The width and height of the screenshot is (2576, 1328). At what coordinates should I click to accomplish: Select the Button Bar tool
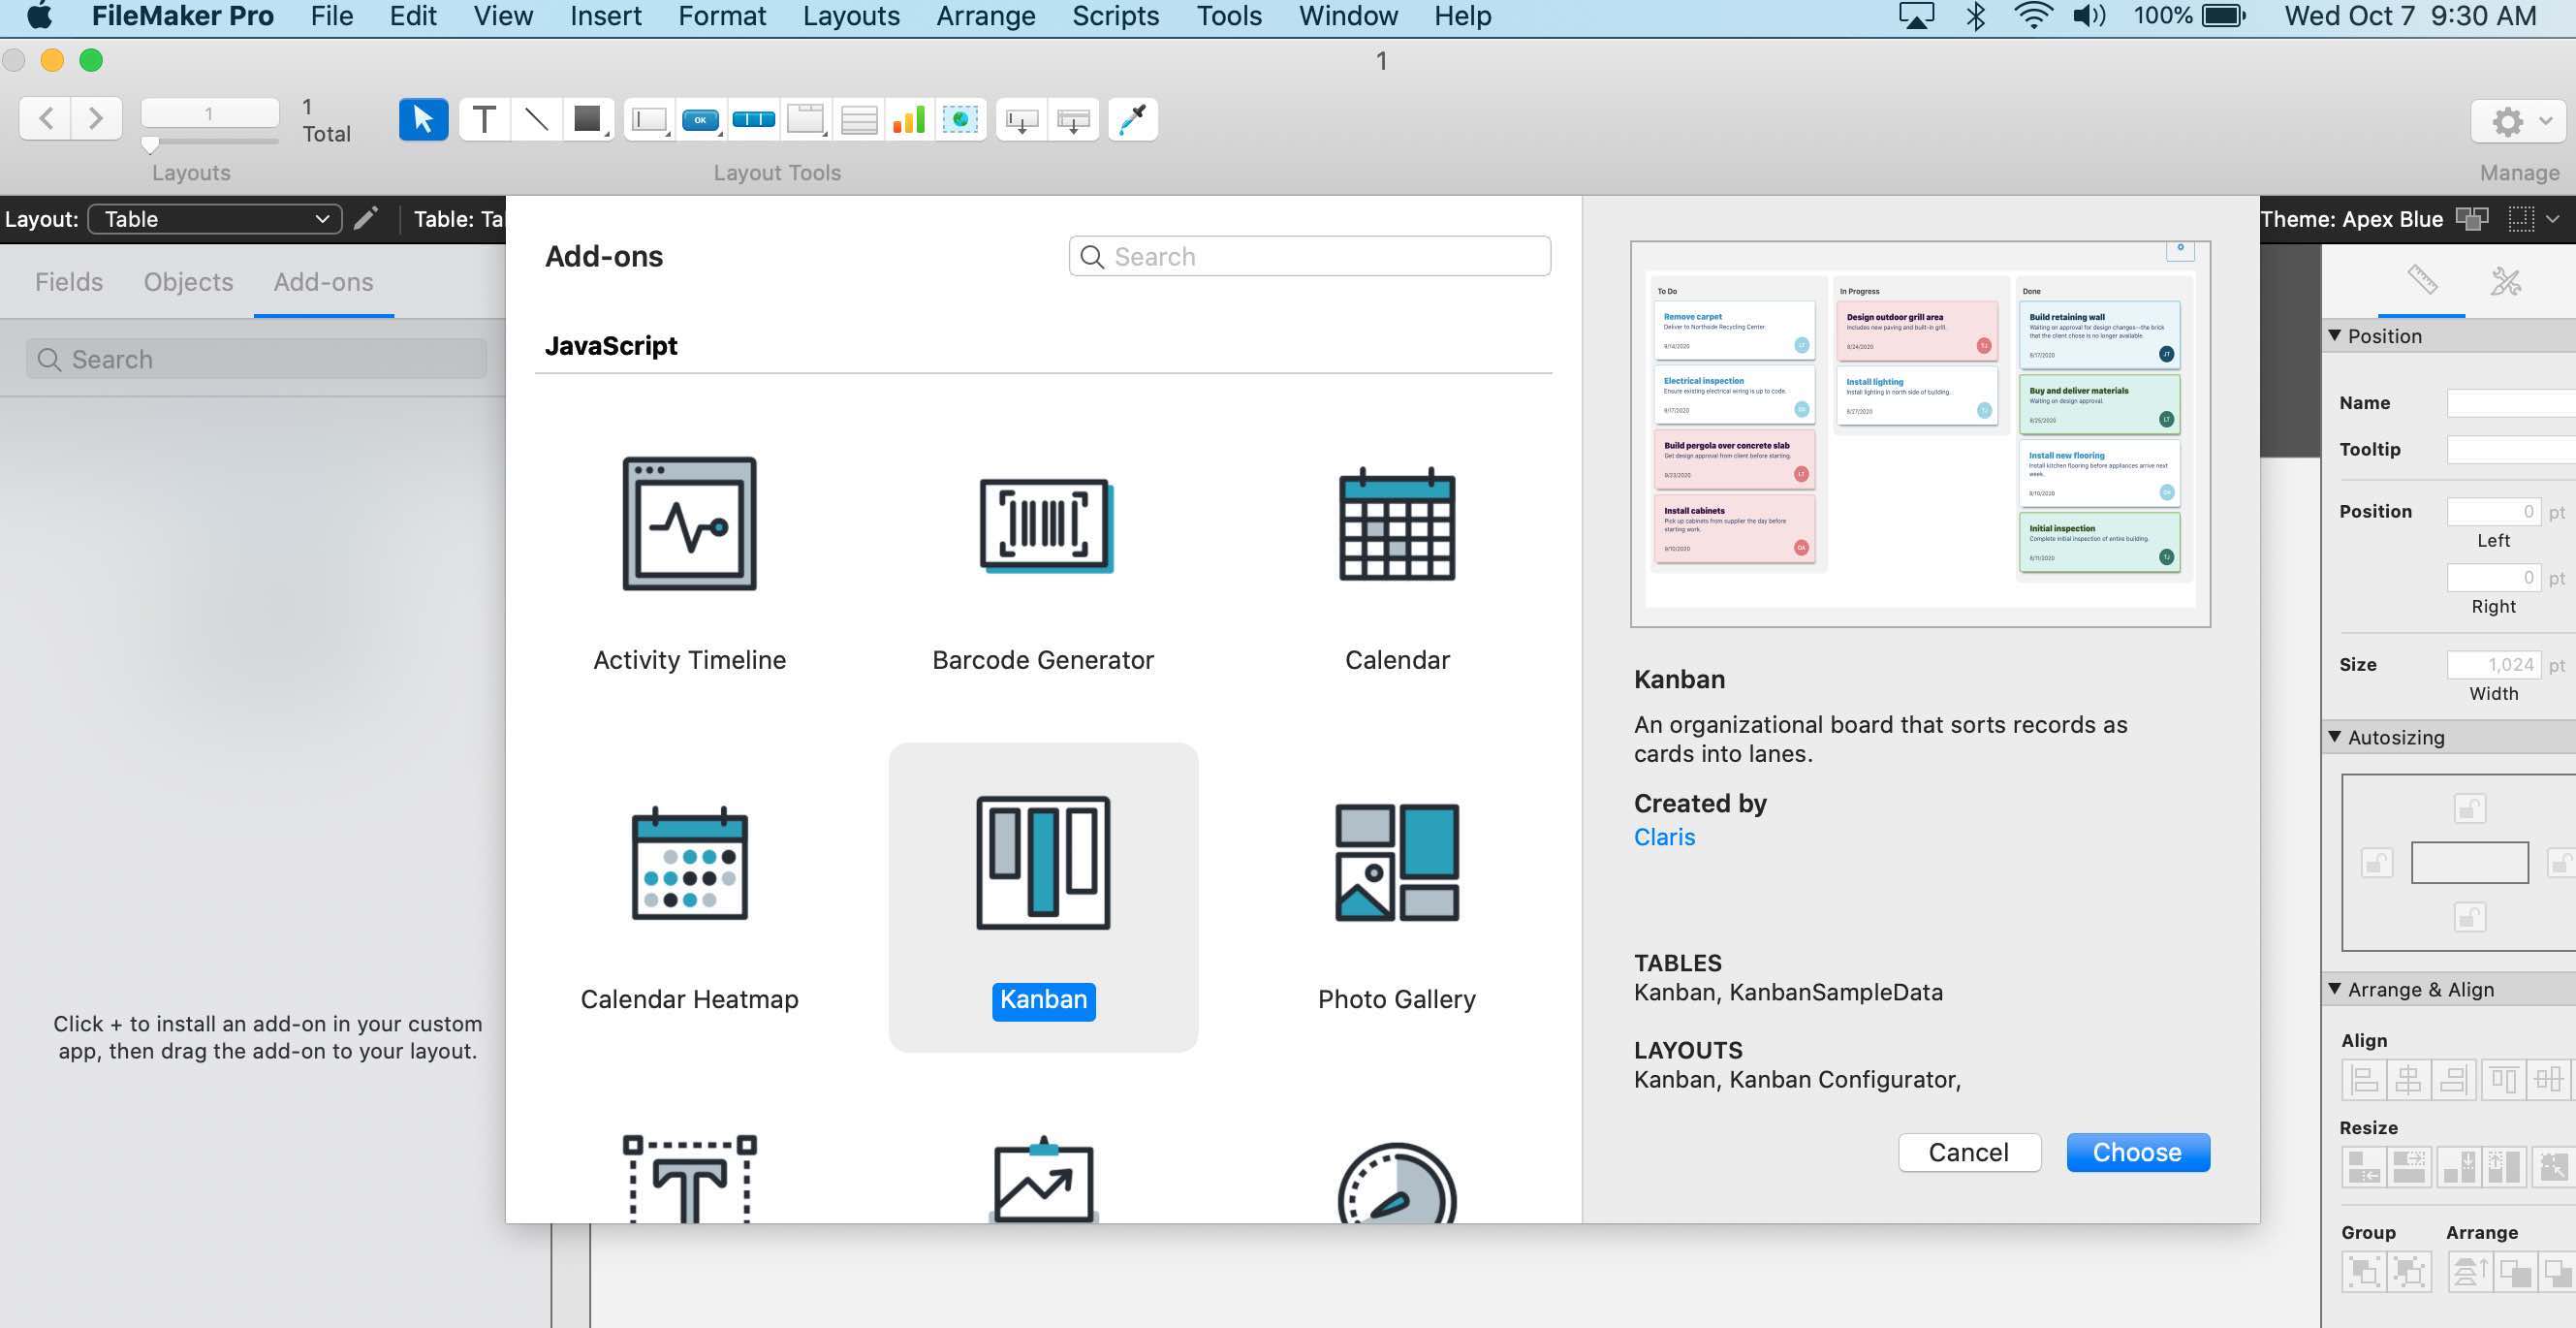pos(754,120)
